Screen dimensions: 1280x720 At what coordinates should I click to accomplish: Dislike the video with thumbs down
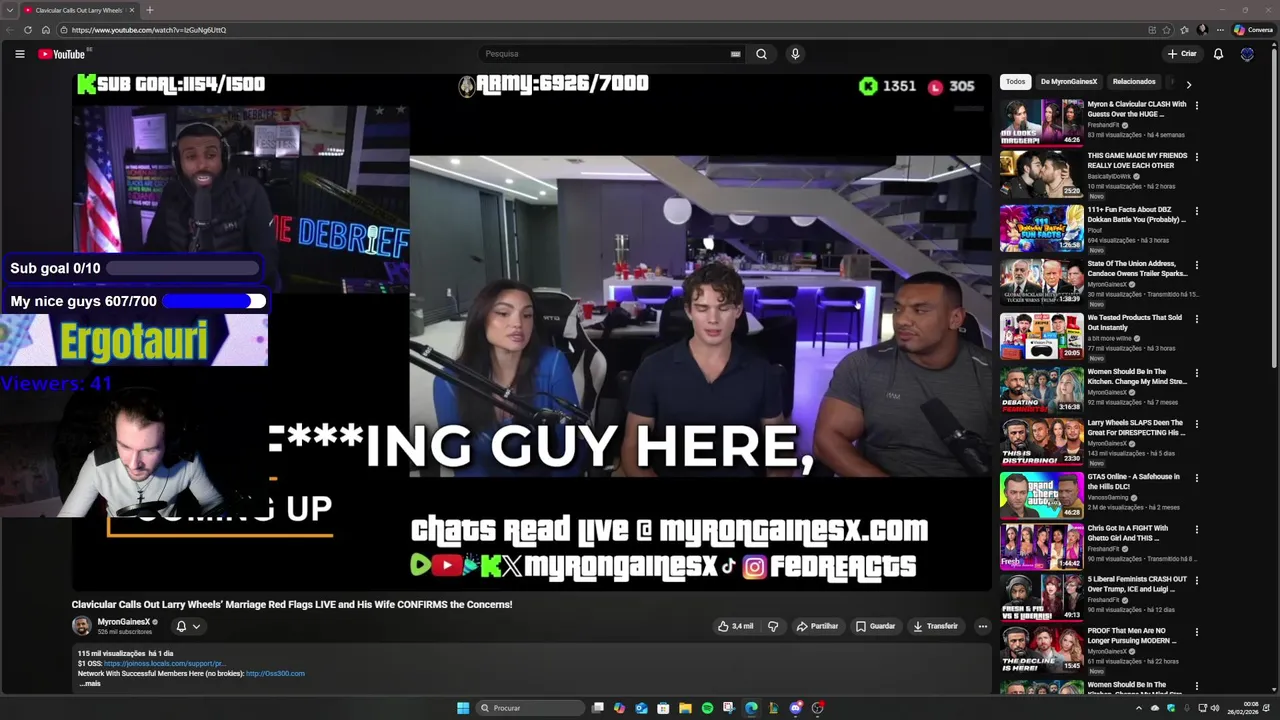pyautogui.click(x=773, y=626)
